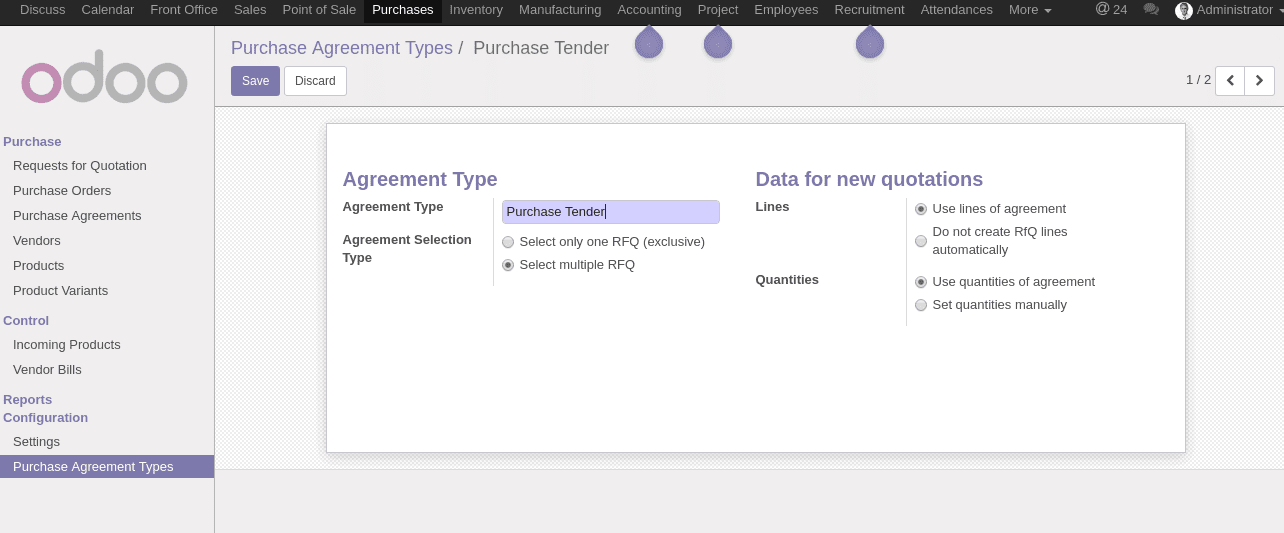Click the Control section header in sidebar
The image size is (1284, 533).
(x=26, y=321)
